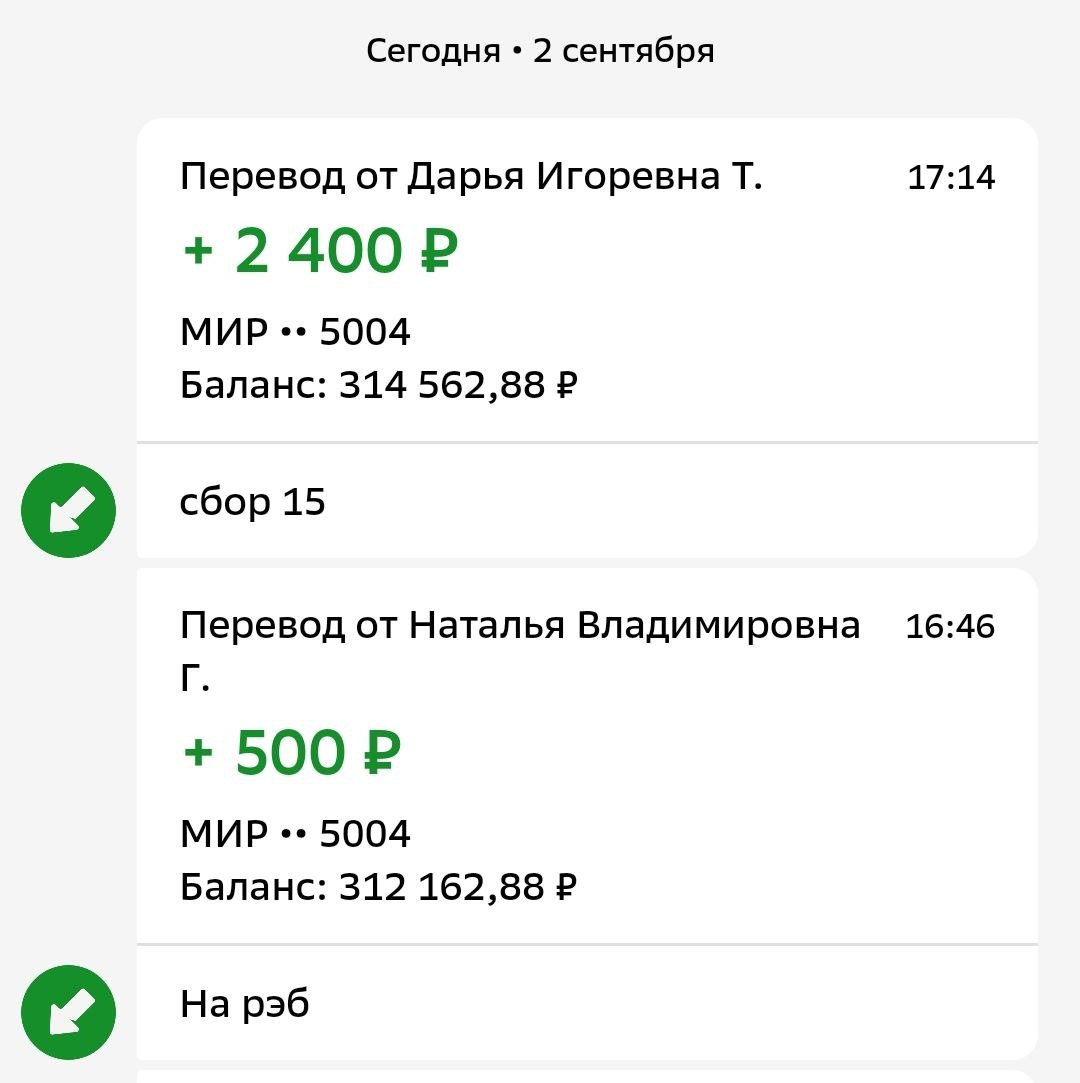This screenshot has height=1083, width=1080.
Task: Select the + 2 400 ₽ amount
Action: (x=320, y=251)
